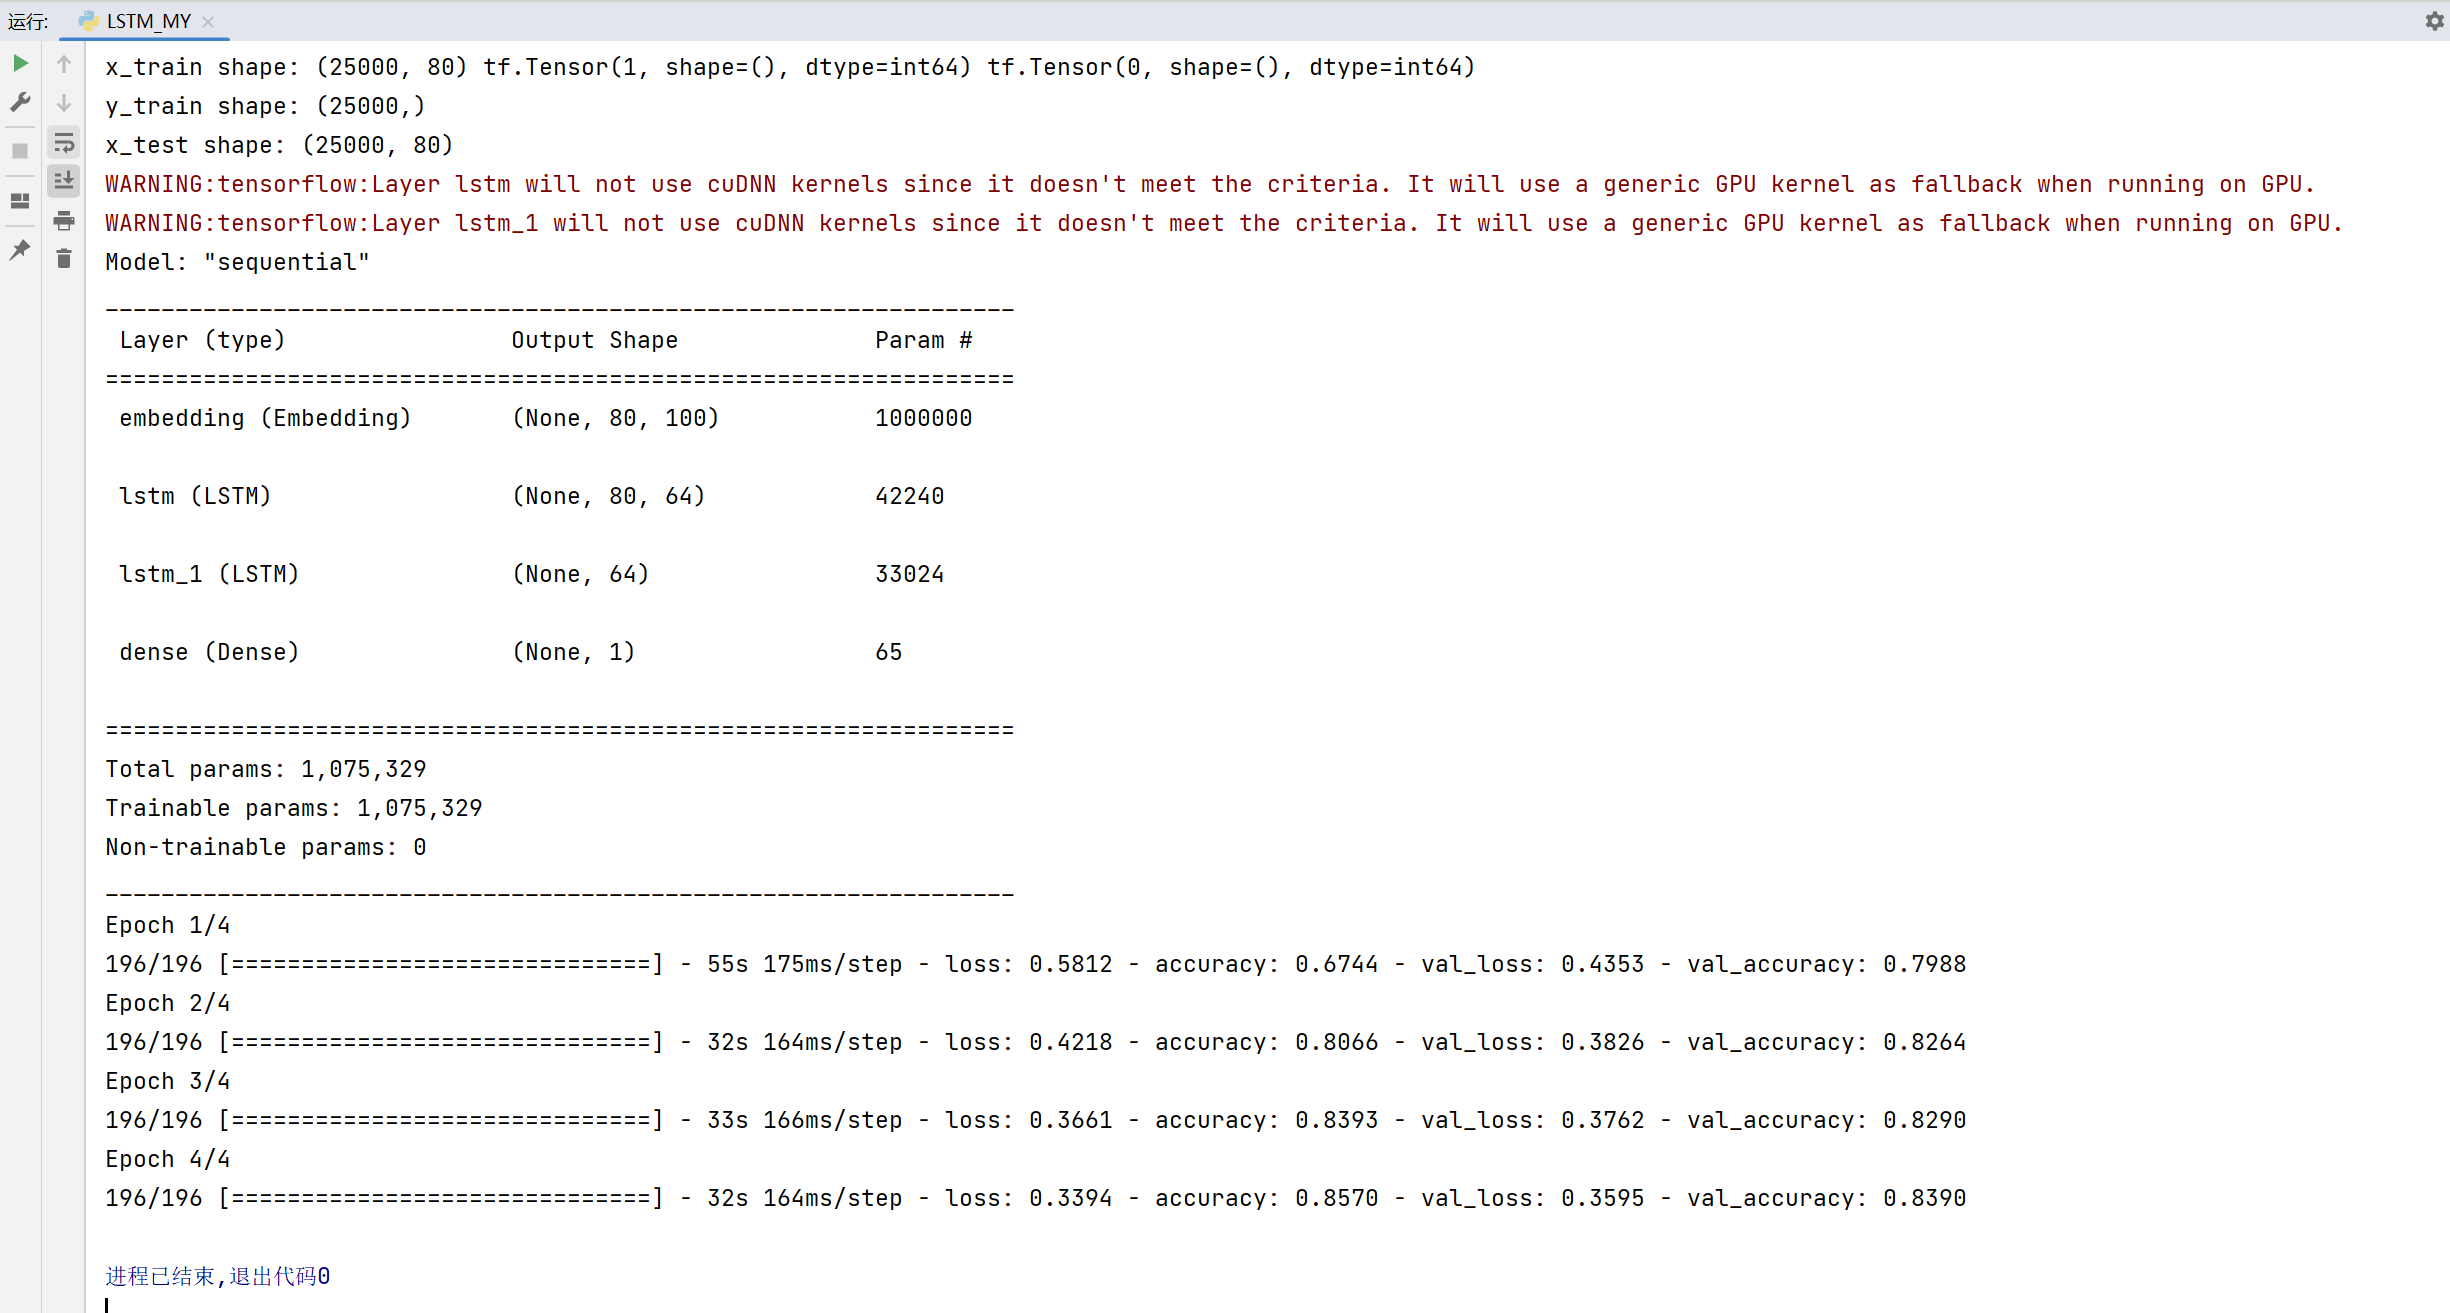Viewport: 2450px width, 1313px height.
Task: Click the Total params output line
Action: coord(266,769)
